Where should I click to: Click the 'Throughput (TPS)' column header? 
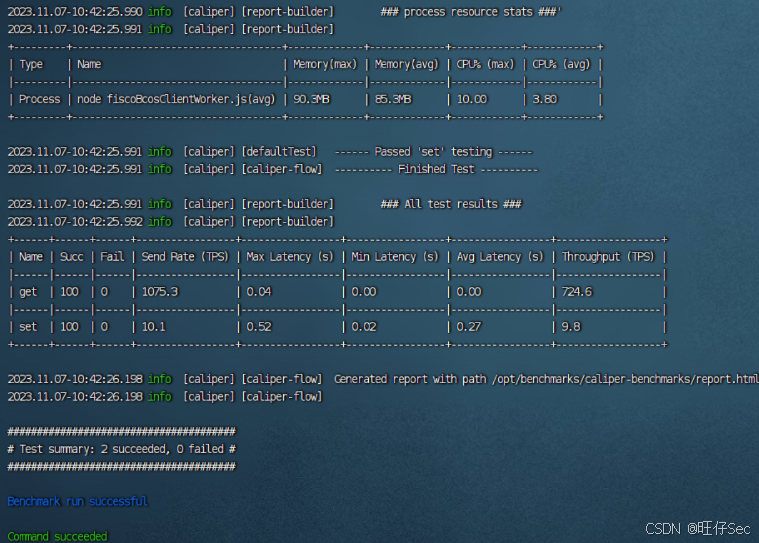608,256
